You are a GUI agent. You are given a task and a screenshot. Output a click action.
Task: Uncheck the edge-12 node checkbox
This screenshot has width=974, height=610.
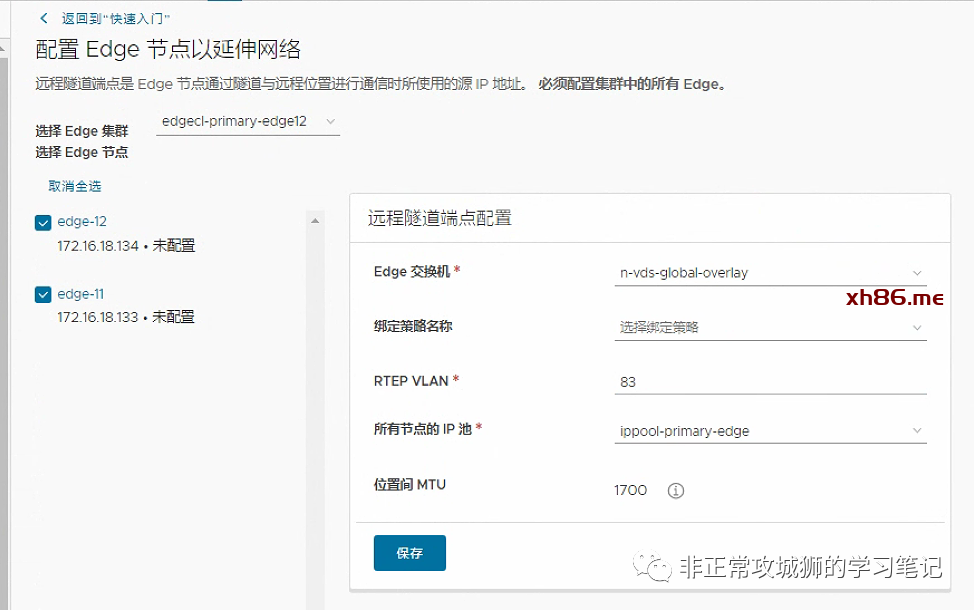point(43,223)
